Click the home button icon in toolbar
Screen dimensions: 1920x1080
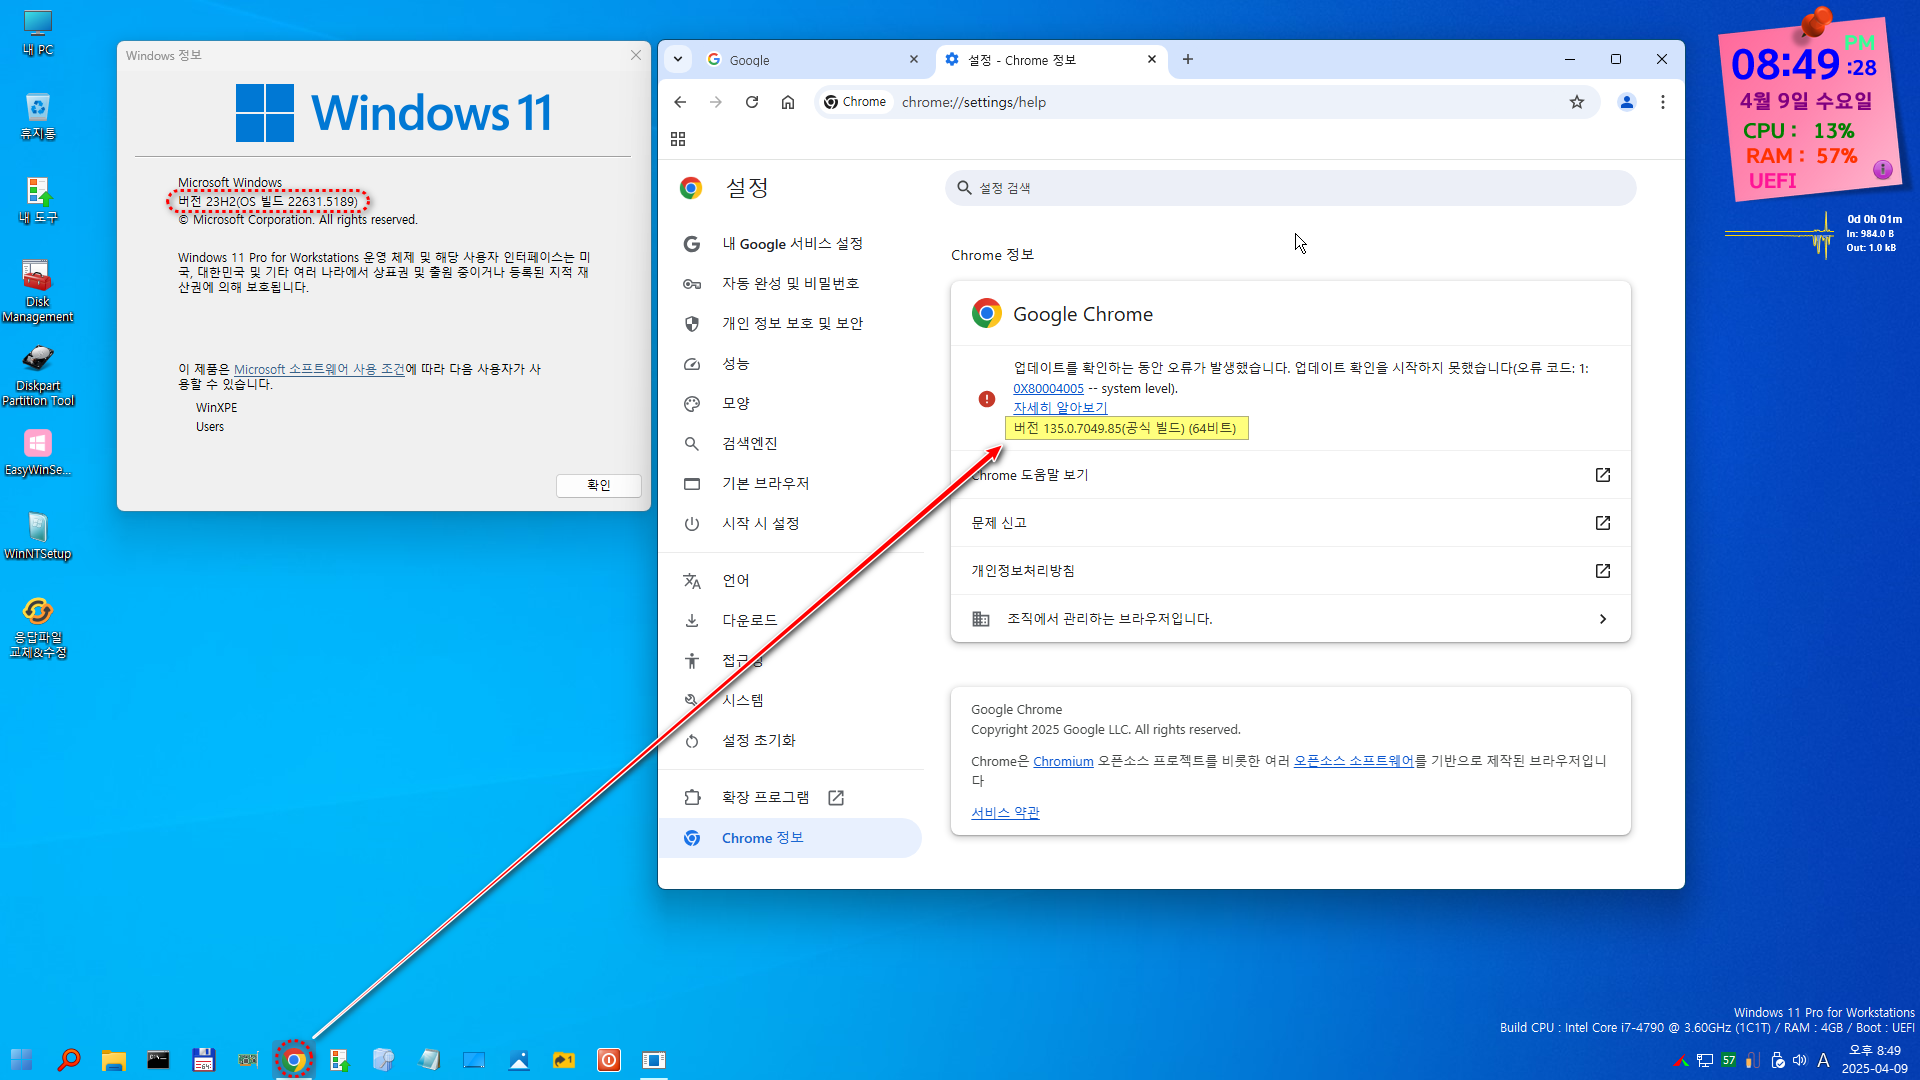click(x=788, y=102)
